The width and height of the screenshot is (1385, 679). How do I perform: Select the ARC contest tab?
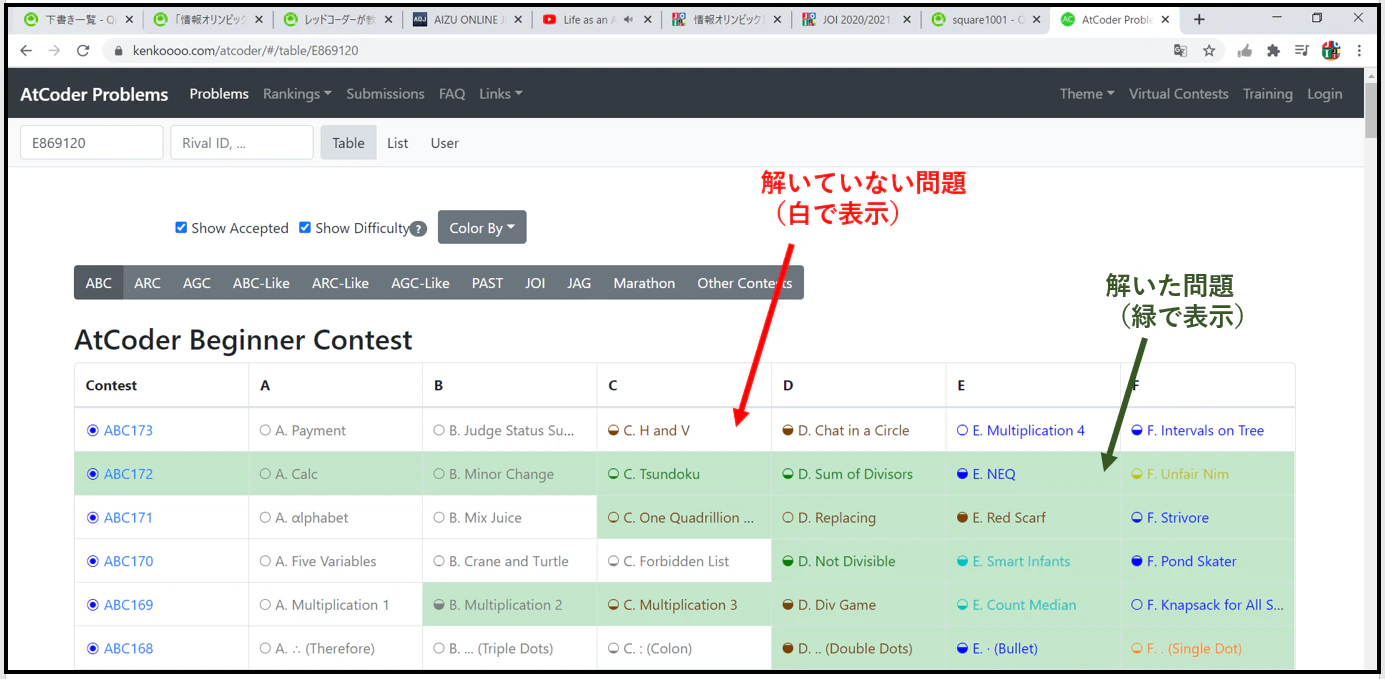tap(147, 283)
